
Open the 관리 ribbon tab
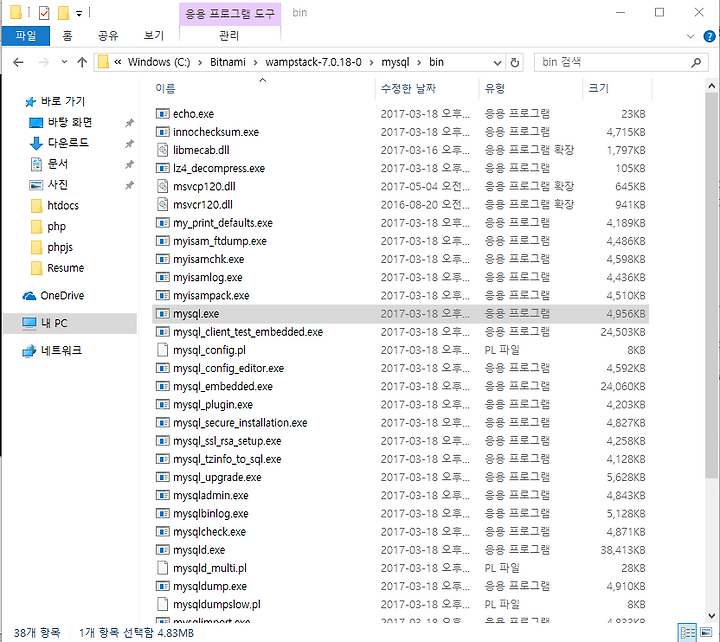[229, 35]
